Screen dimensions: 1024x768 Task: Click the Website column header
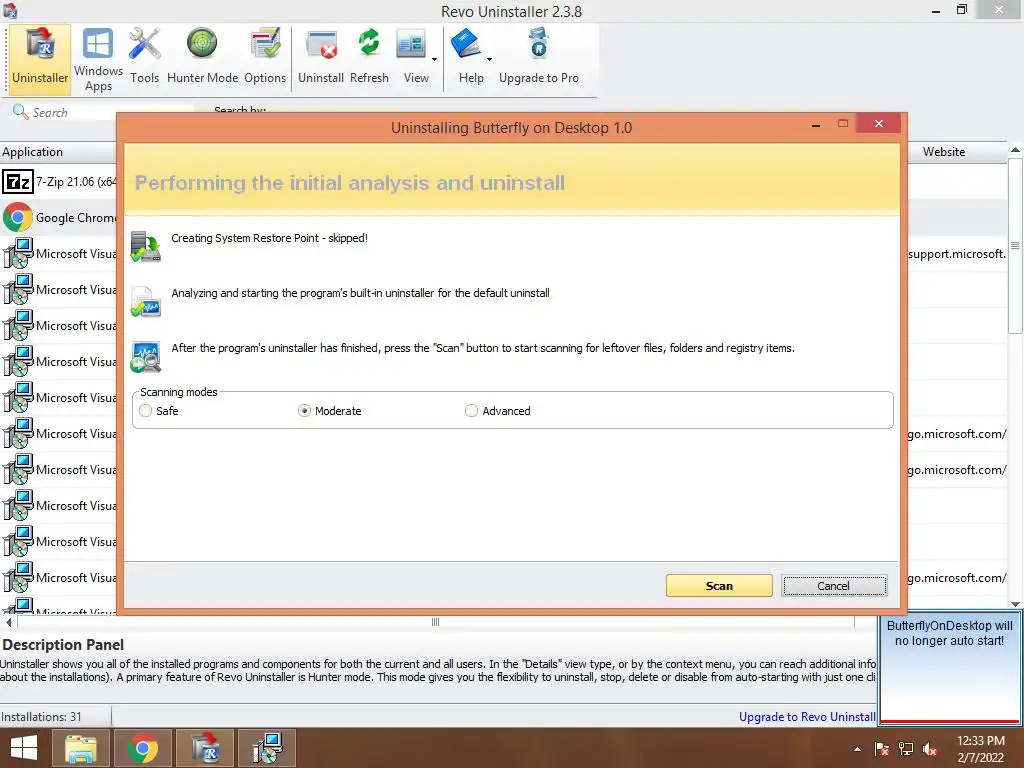point(944,152)
